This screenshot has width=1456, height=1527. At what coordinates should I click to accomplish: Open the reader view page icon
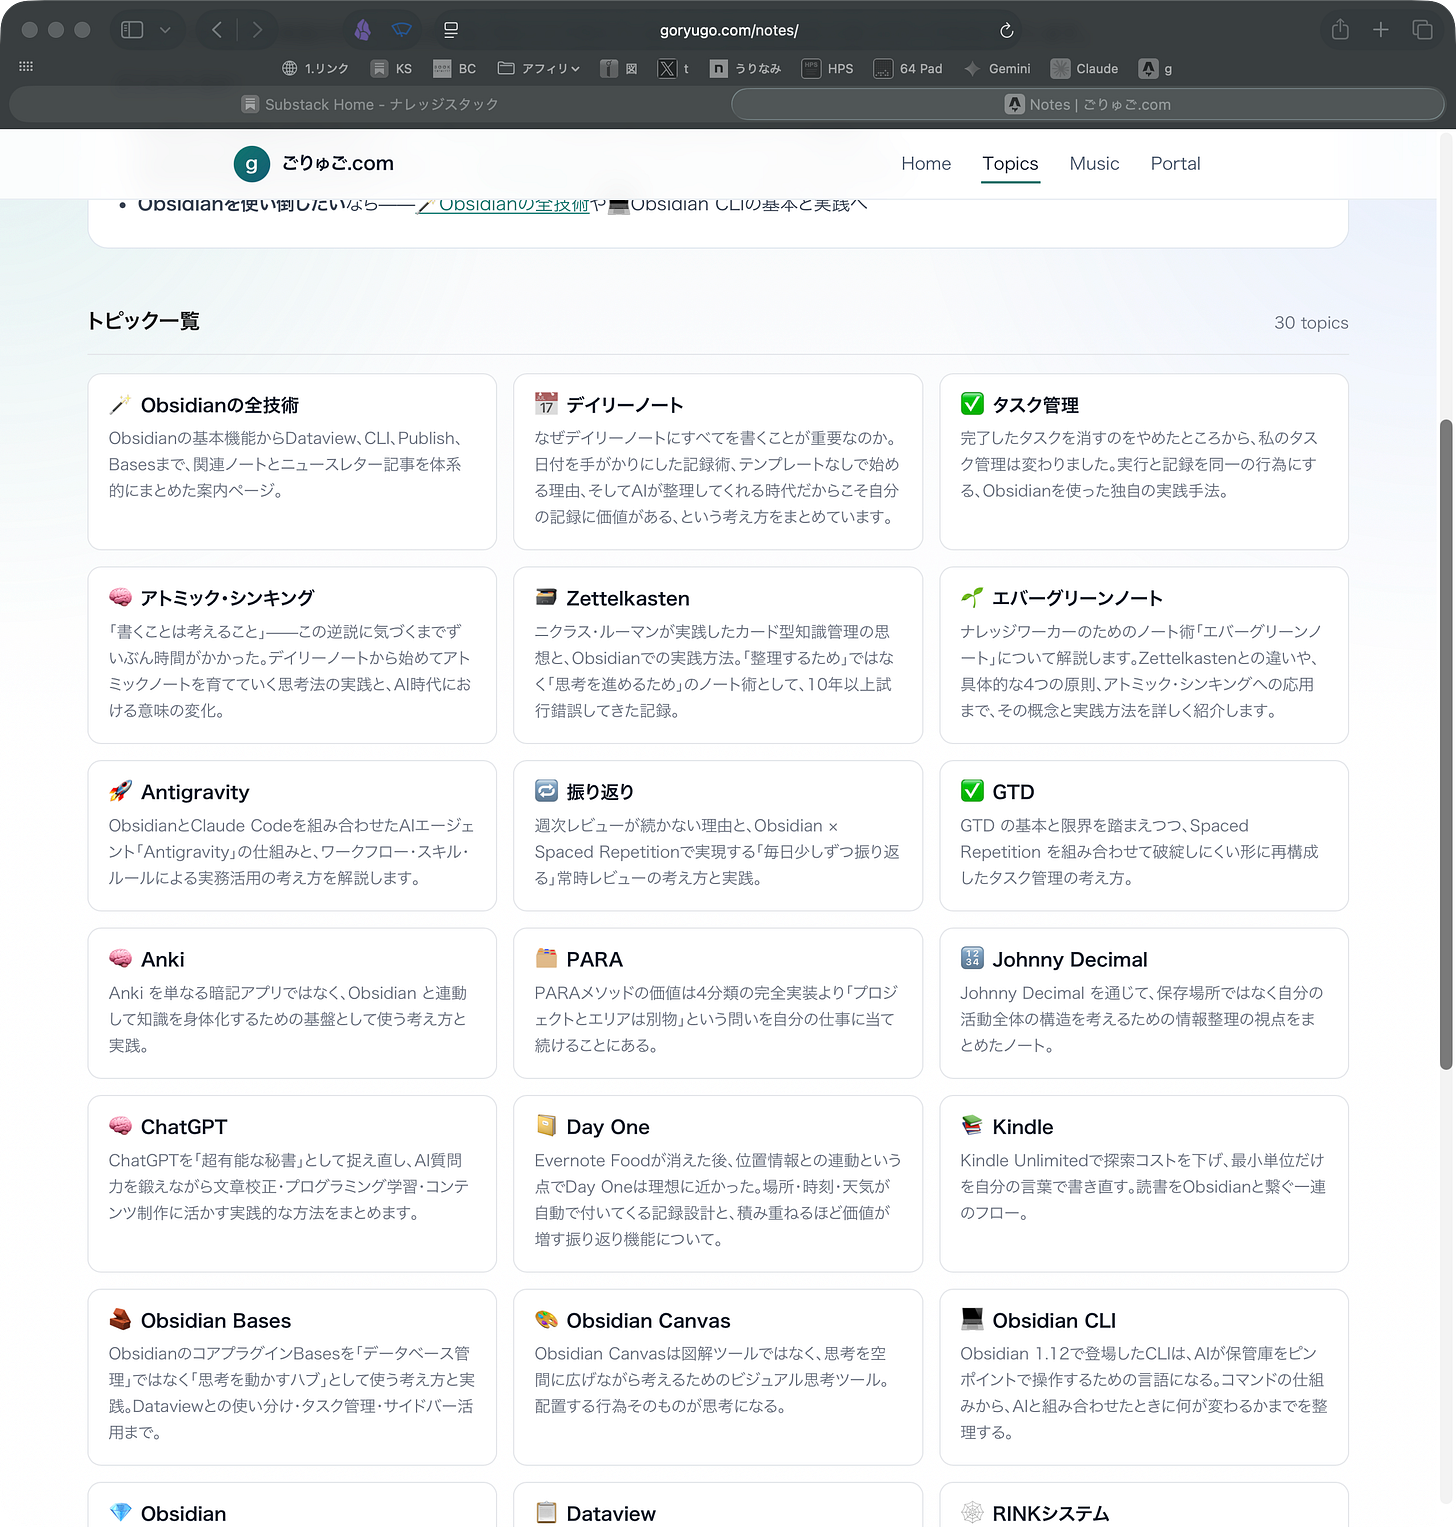pos(451,30)
